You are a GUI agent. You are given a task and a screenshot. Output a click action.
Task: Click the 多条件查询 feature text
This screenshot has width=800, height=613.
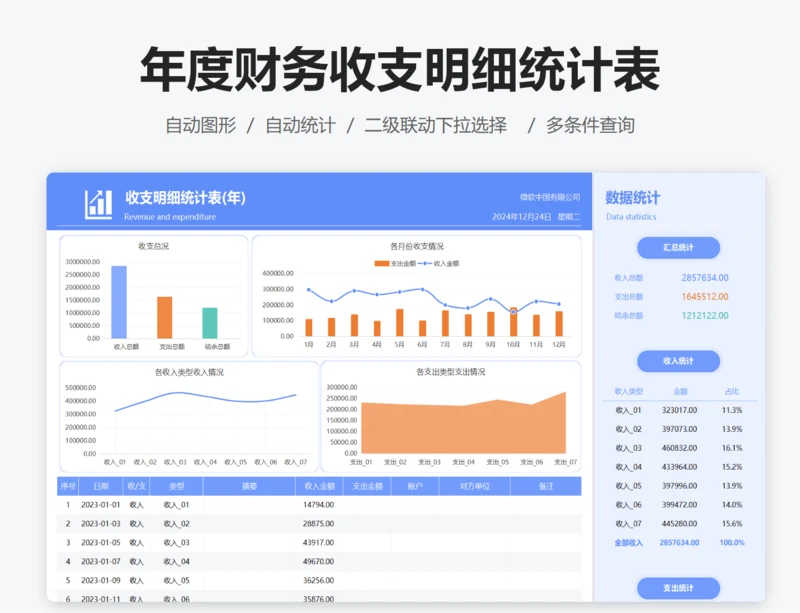[590, 125]
